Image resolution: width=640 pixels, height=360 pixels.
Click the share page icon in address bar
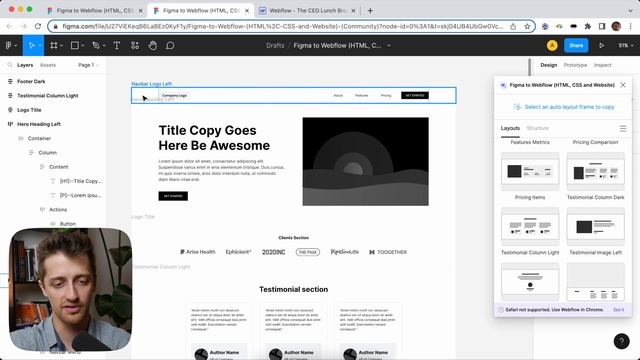[x=513, y=26]
